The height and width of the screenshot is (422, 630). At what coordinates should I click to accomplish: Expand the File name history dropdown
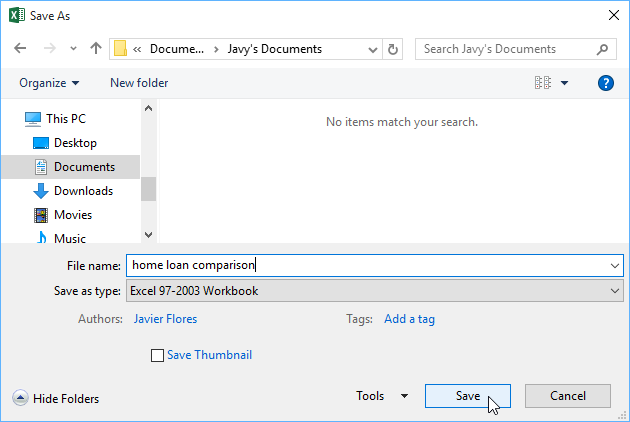pos(614,266)
